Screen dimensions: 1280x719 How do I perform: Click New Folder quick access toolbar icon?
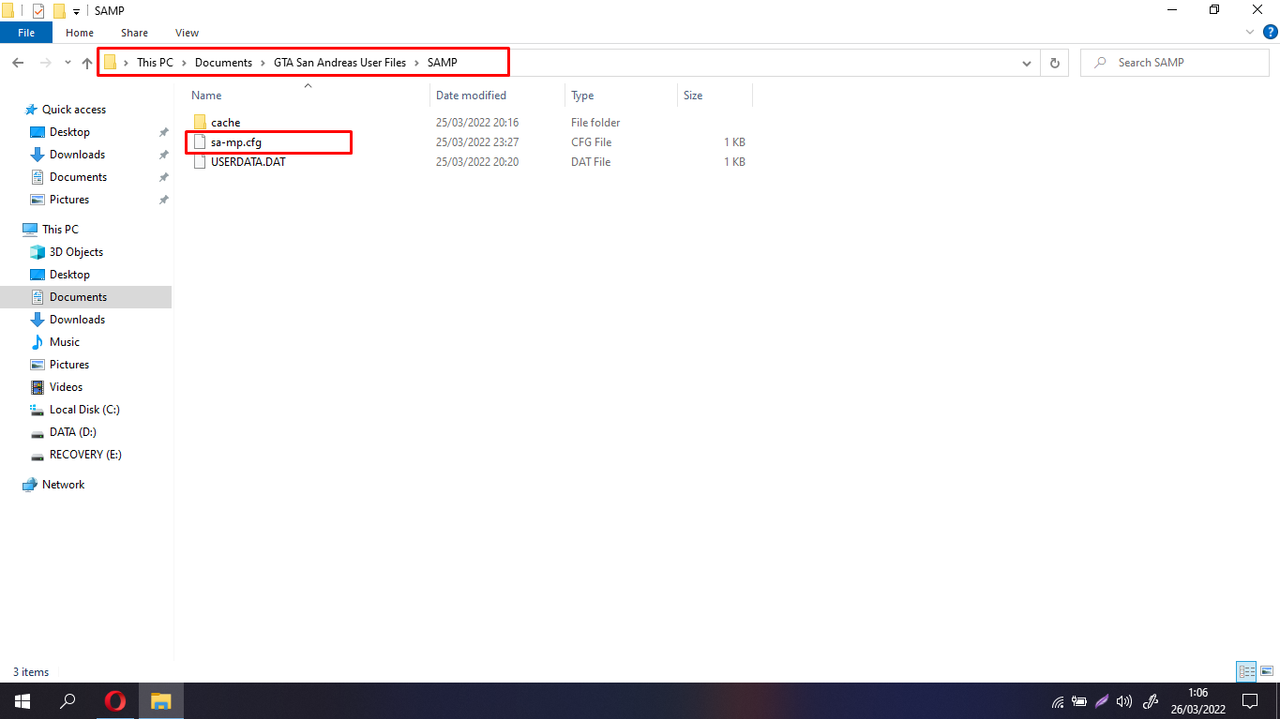[x=59, y=11]
